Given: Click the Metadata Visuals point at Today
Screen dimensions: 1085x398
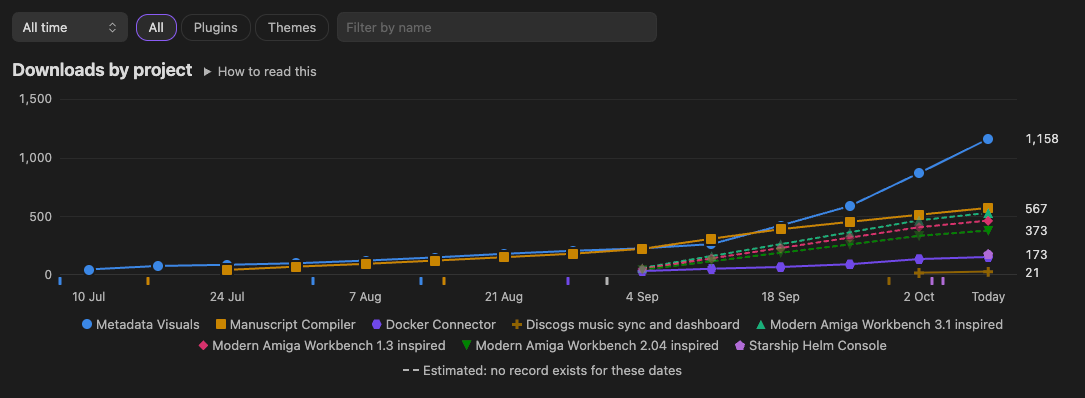Looking at the screenshot, I should point(988,139).
